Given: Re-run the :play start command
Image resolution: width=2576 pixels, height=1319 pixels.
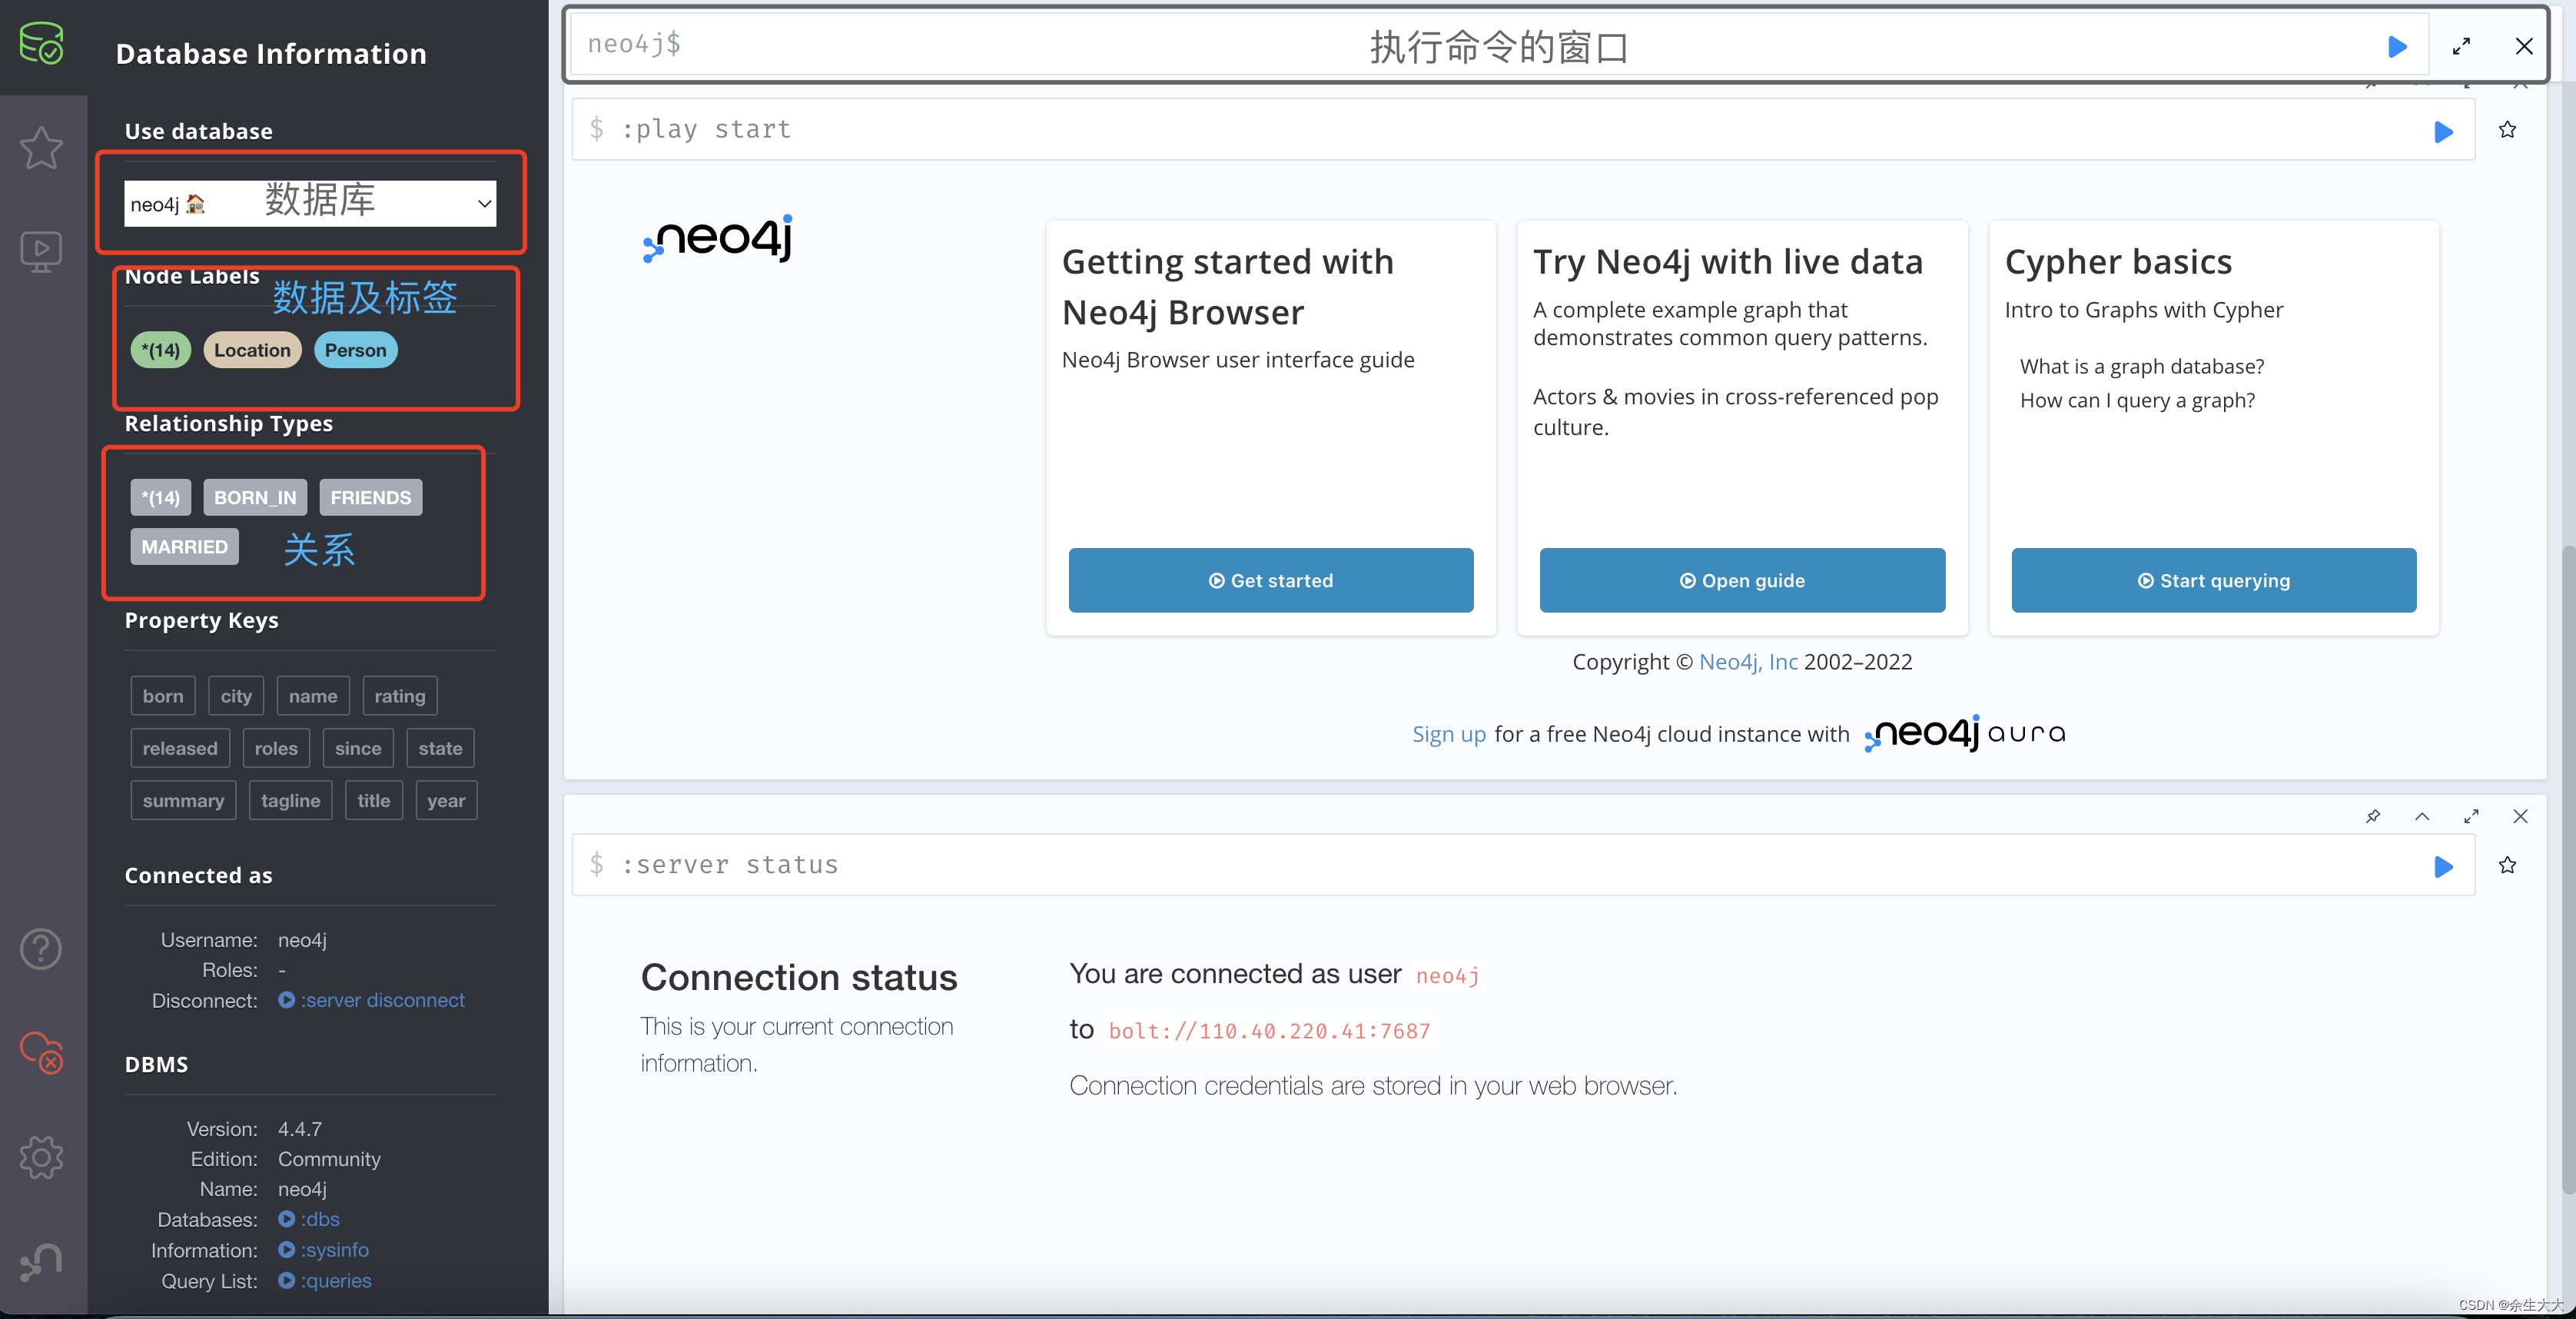Looking at the screenshot, I should [x=2443, y=131].
